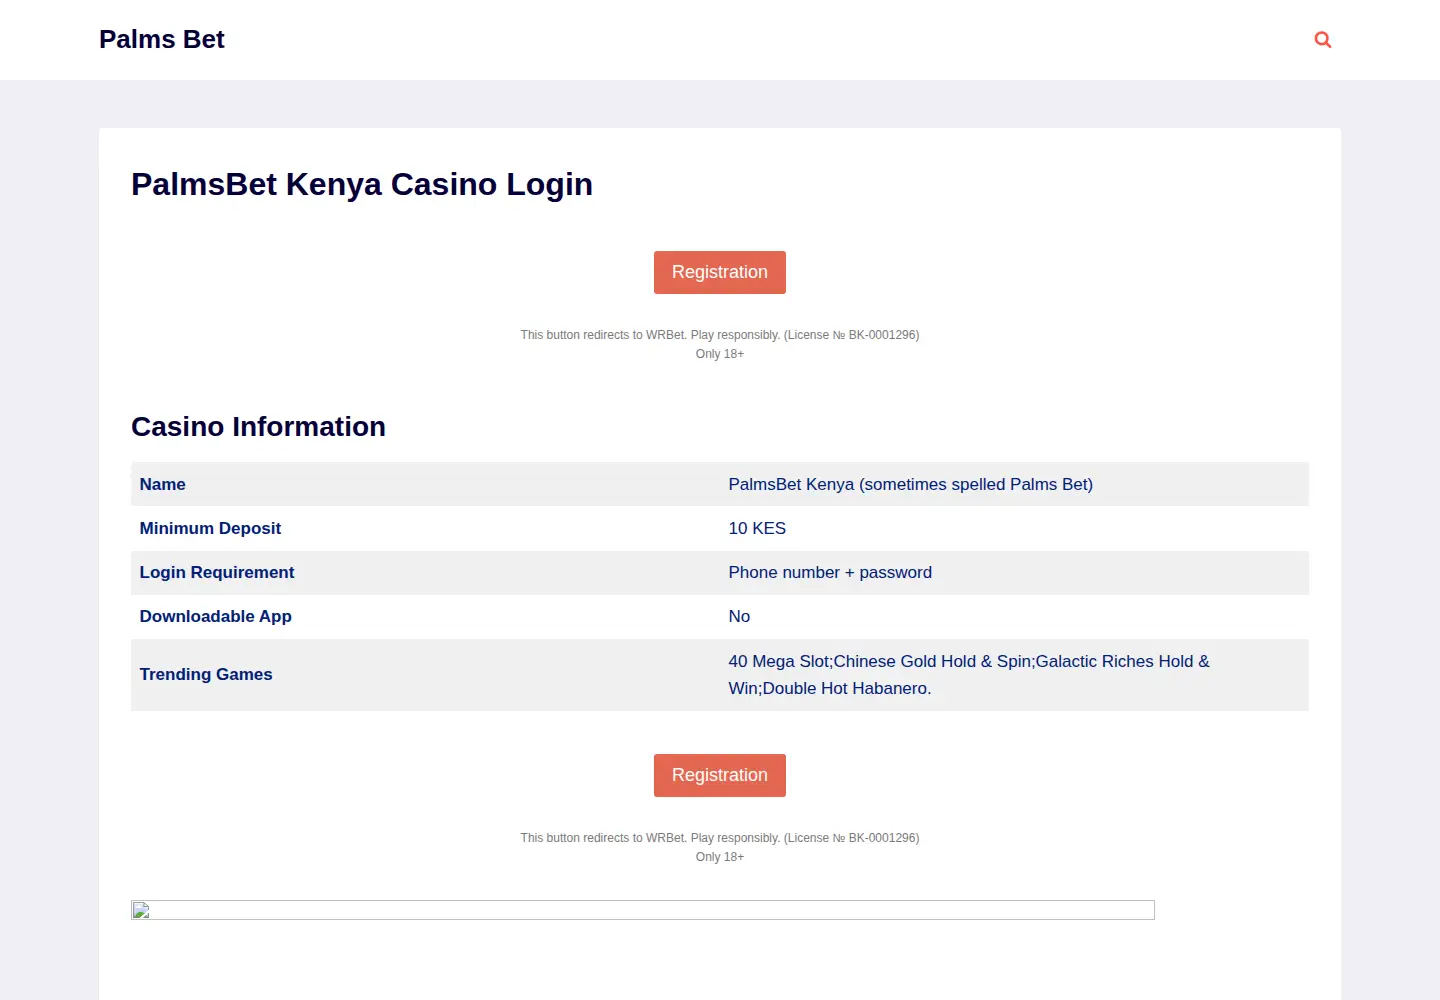Click the '40 Mega Slot;Chinese Gold' games list

pyautogui.click(x=969, y=675)
